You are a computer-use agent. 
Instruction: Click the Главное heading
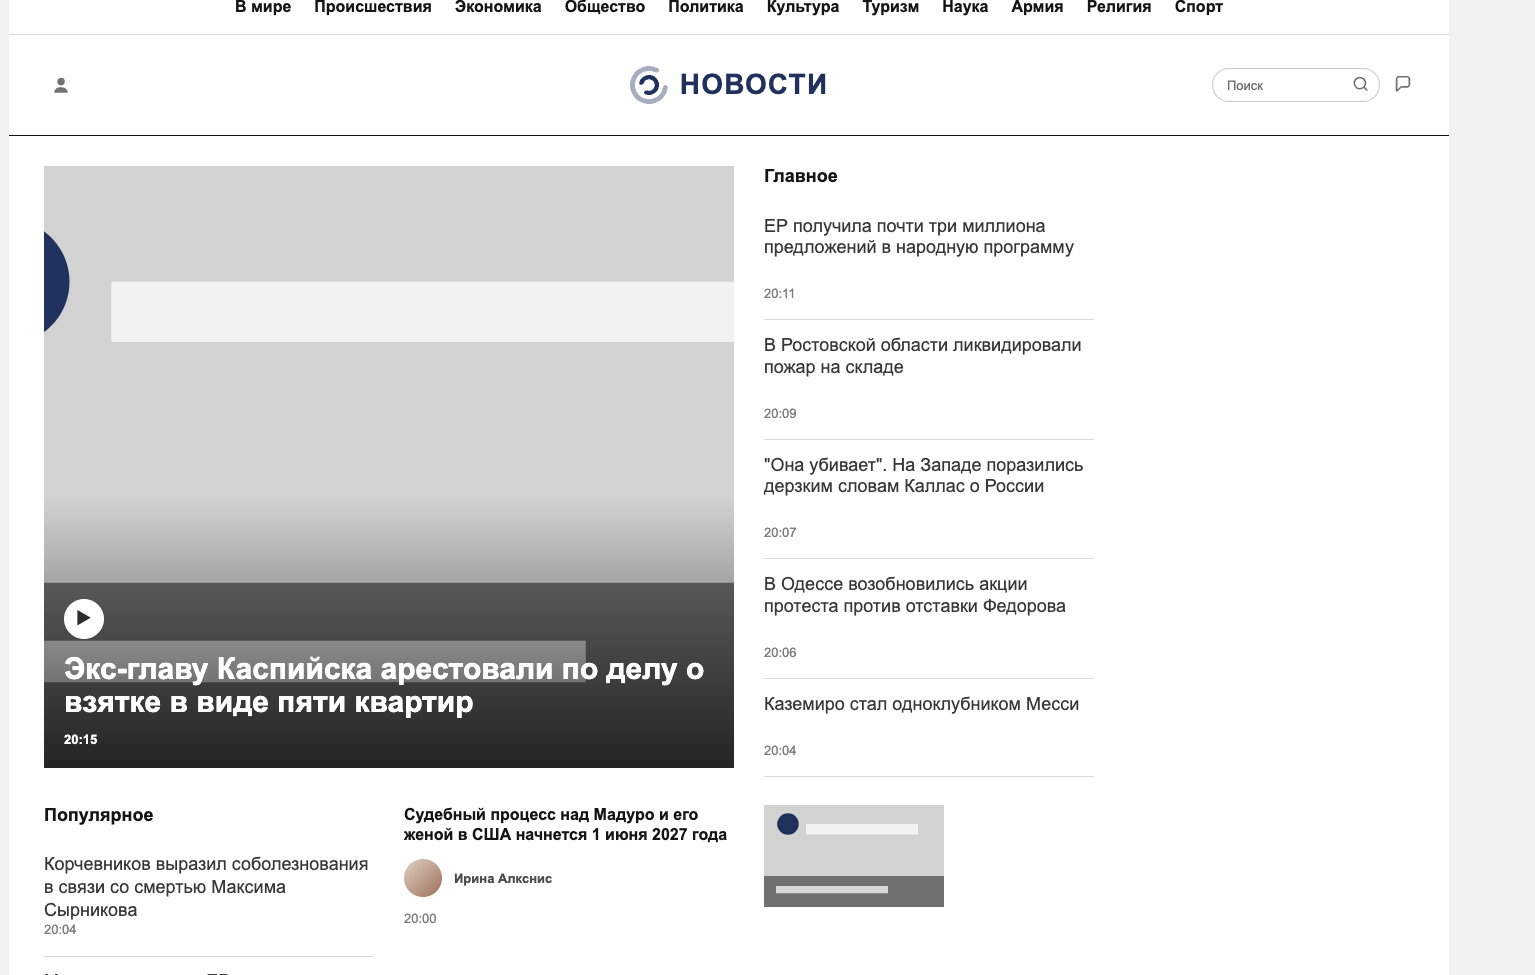801,176
